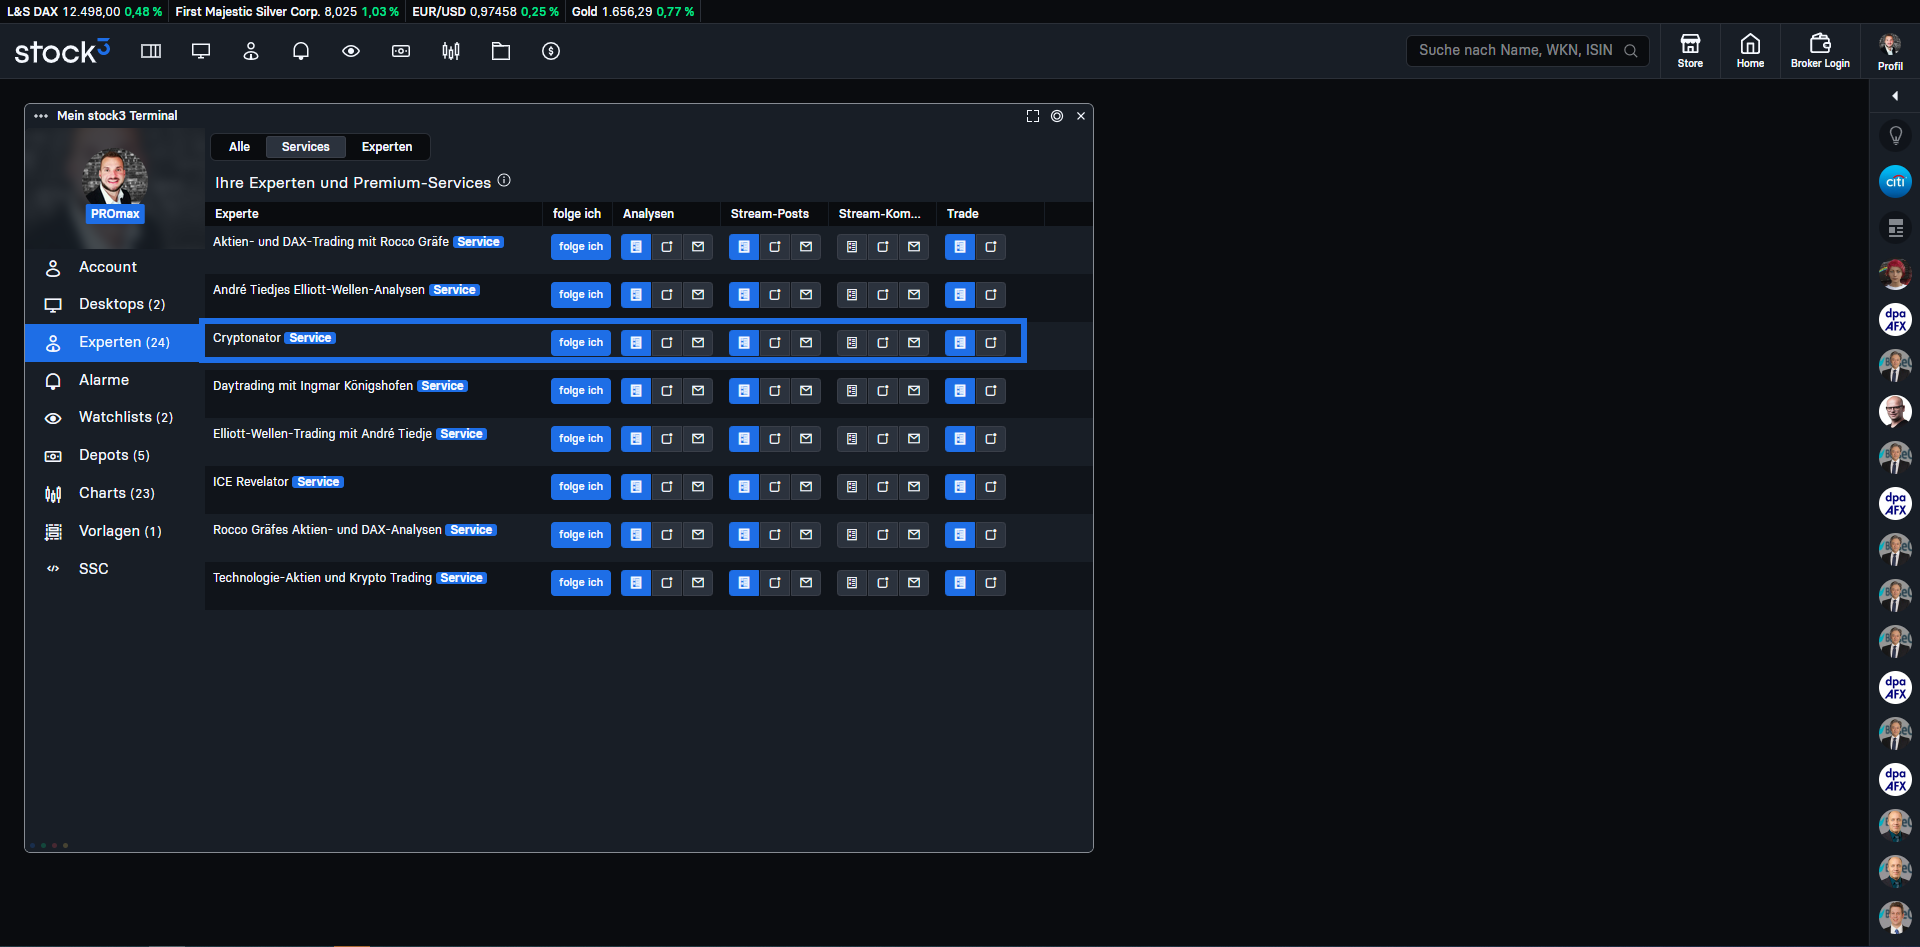Image resolution: width=1920 pixels, height=947 pixels.
Task: Open the Store icon
Action: coord(1690,50)
